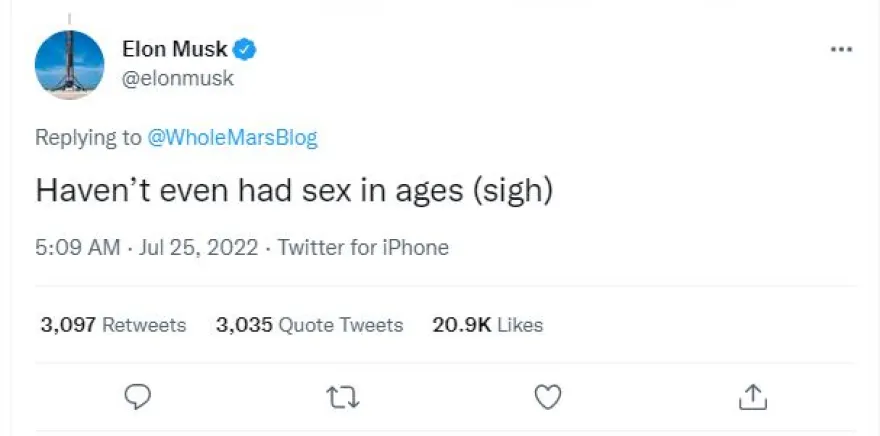Open the three-dot more options menu
The image size is (880, 436).
coord(842,49)
